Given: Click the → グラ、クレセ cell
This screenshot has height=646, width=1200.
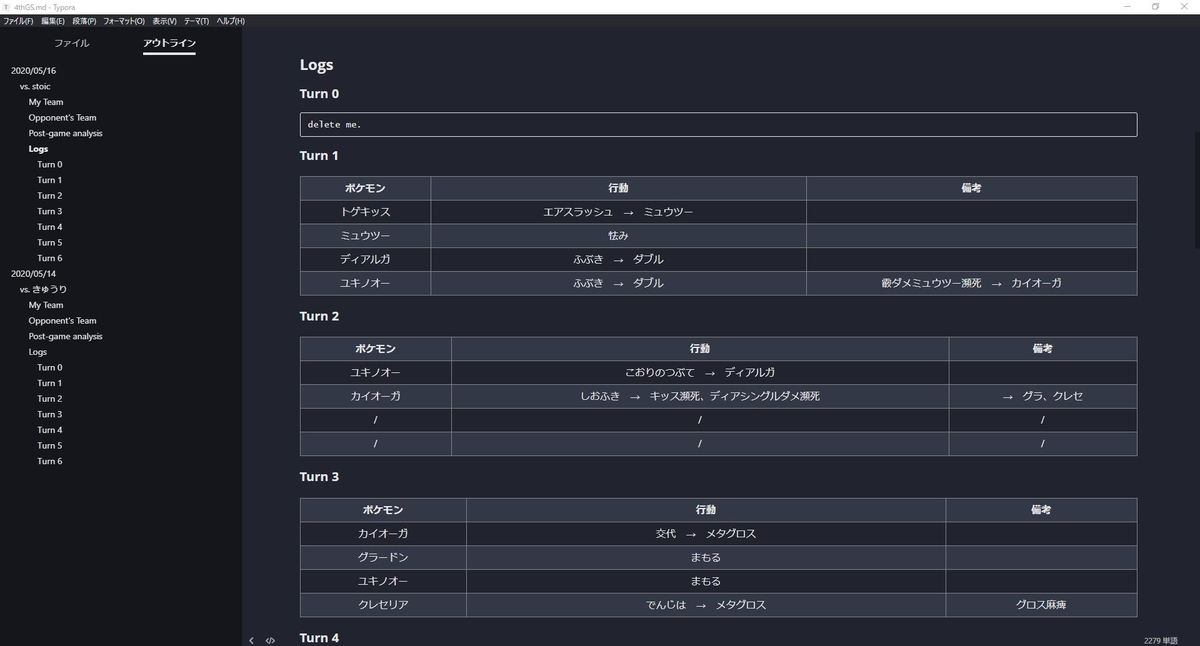Looking at the screenshot, I should (1043, 396).
